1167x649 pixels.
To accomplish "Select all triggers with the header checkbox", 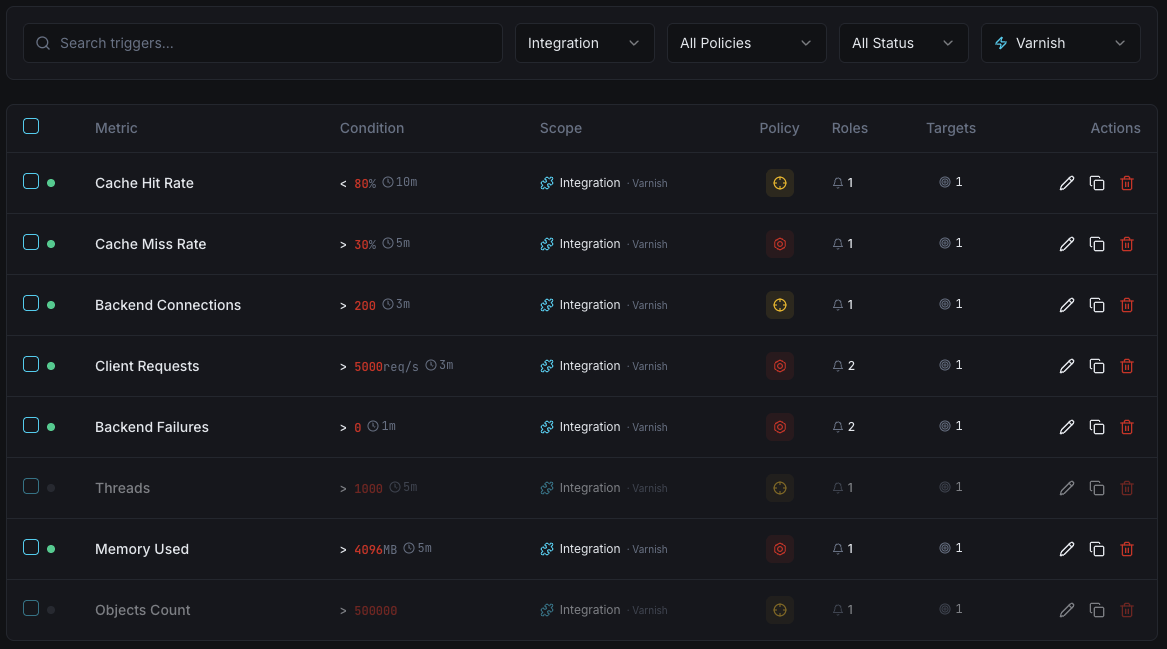I will (x=31, y=126).
